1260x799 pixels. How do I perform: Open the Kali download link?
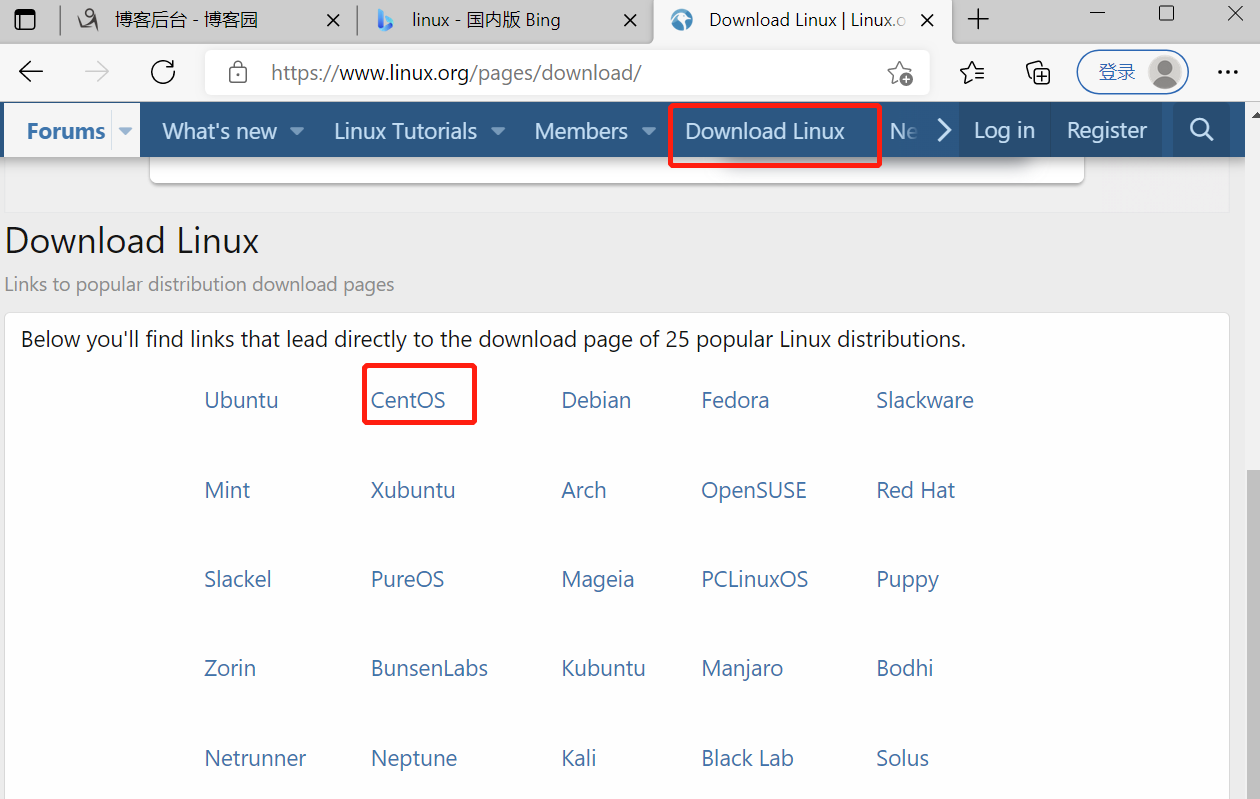click(x=579, y=758)
